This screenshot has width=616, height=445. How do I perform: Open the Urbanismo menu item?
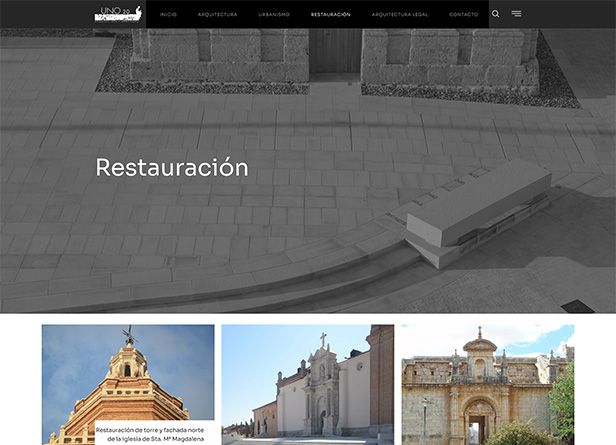point(274,15)
